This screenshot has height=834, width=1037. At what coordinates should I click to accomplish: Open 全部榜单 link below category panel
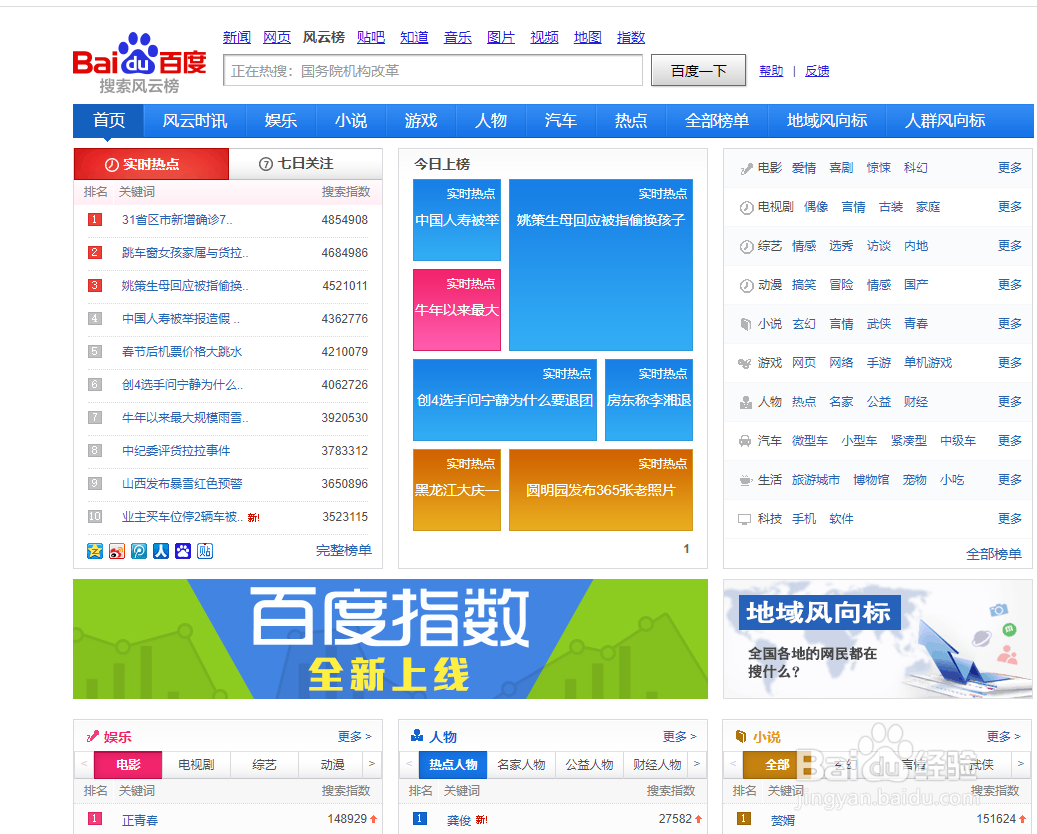993,554
